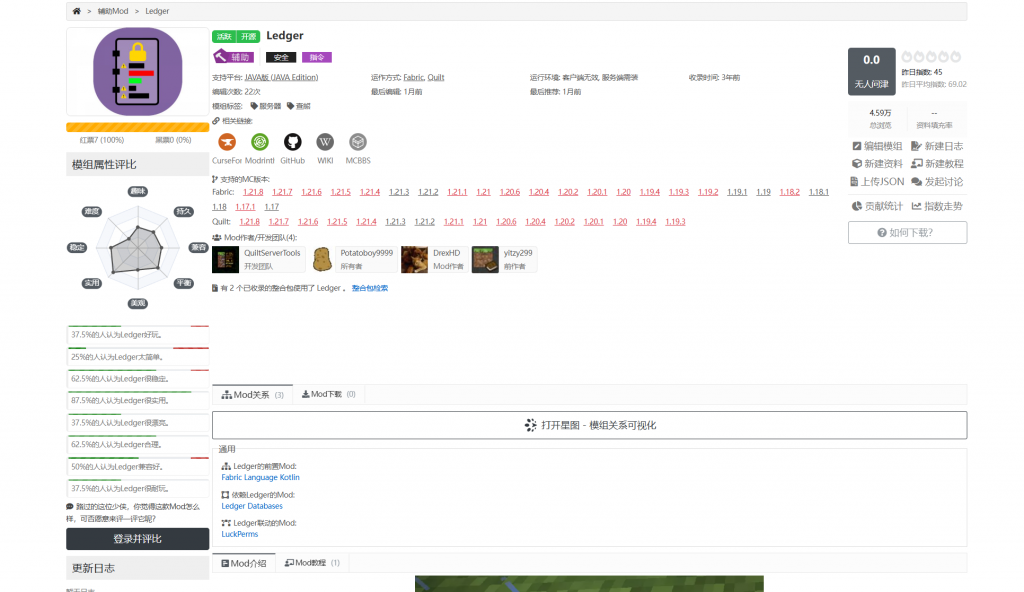This screenshot has width=1024, height=592.
Task: Open WIKI link icon
Action: 325,142
